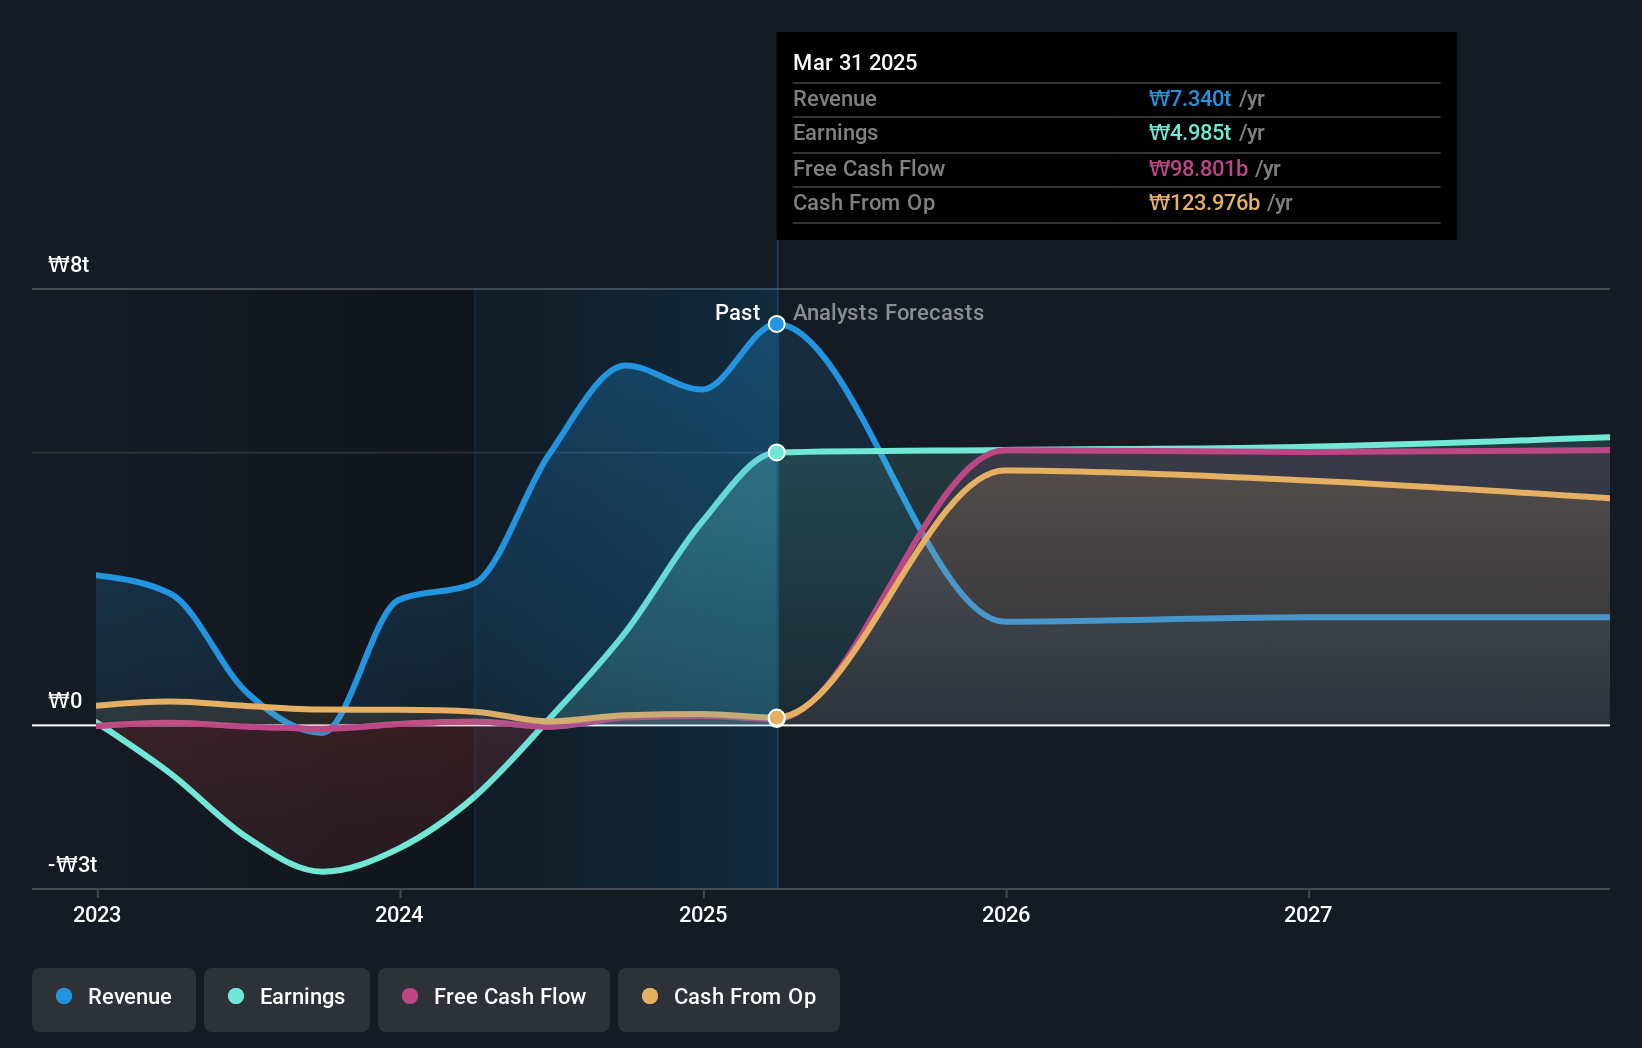Screen dimensions: 1642x1048
Task: Select the 2025 x-axis label
Action: tap(703, 914)
